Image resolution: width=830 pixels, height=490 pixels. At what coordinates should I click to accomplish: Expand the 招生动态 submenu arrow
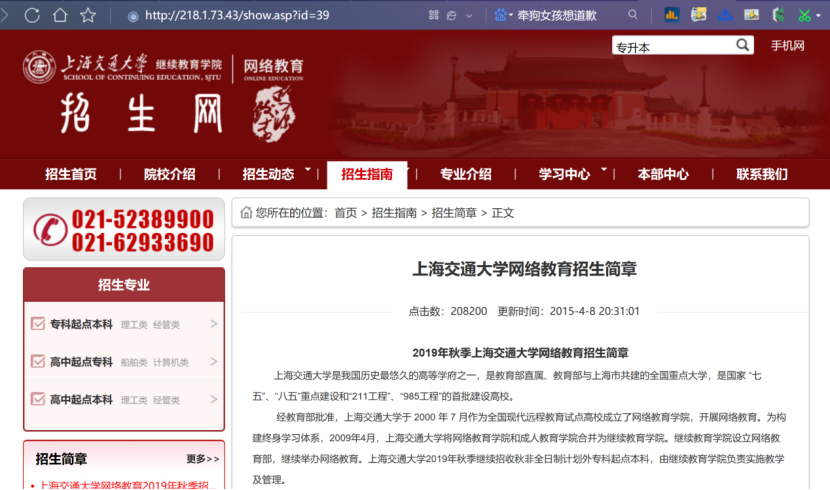308,169
